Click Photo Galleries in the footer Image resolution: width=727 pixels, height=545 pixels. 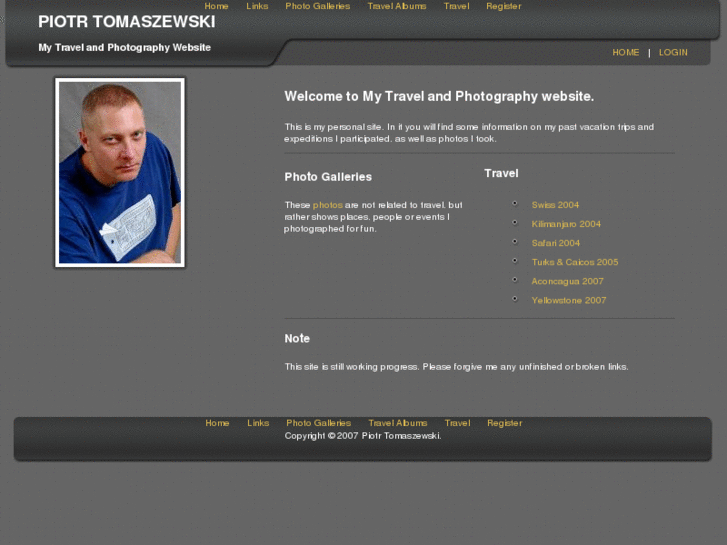(x=319, y=423)
